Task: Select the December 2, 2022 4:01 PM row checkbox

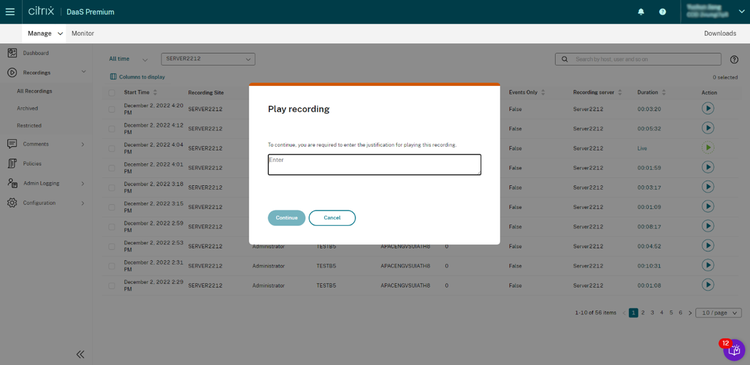Action: pyautogui.click(x=111, y=168)
